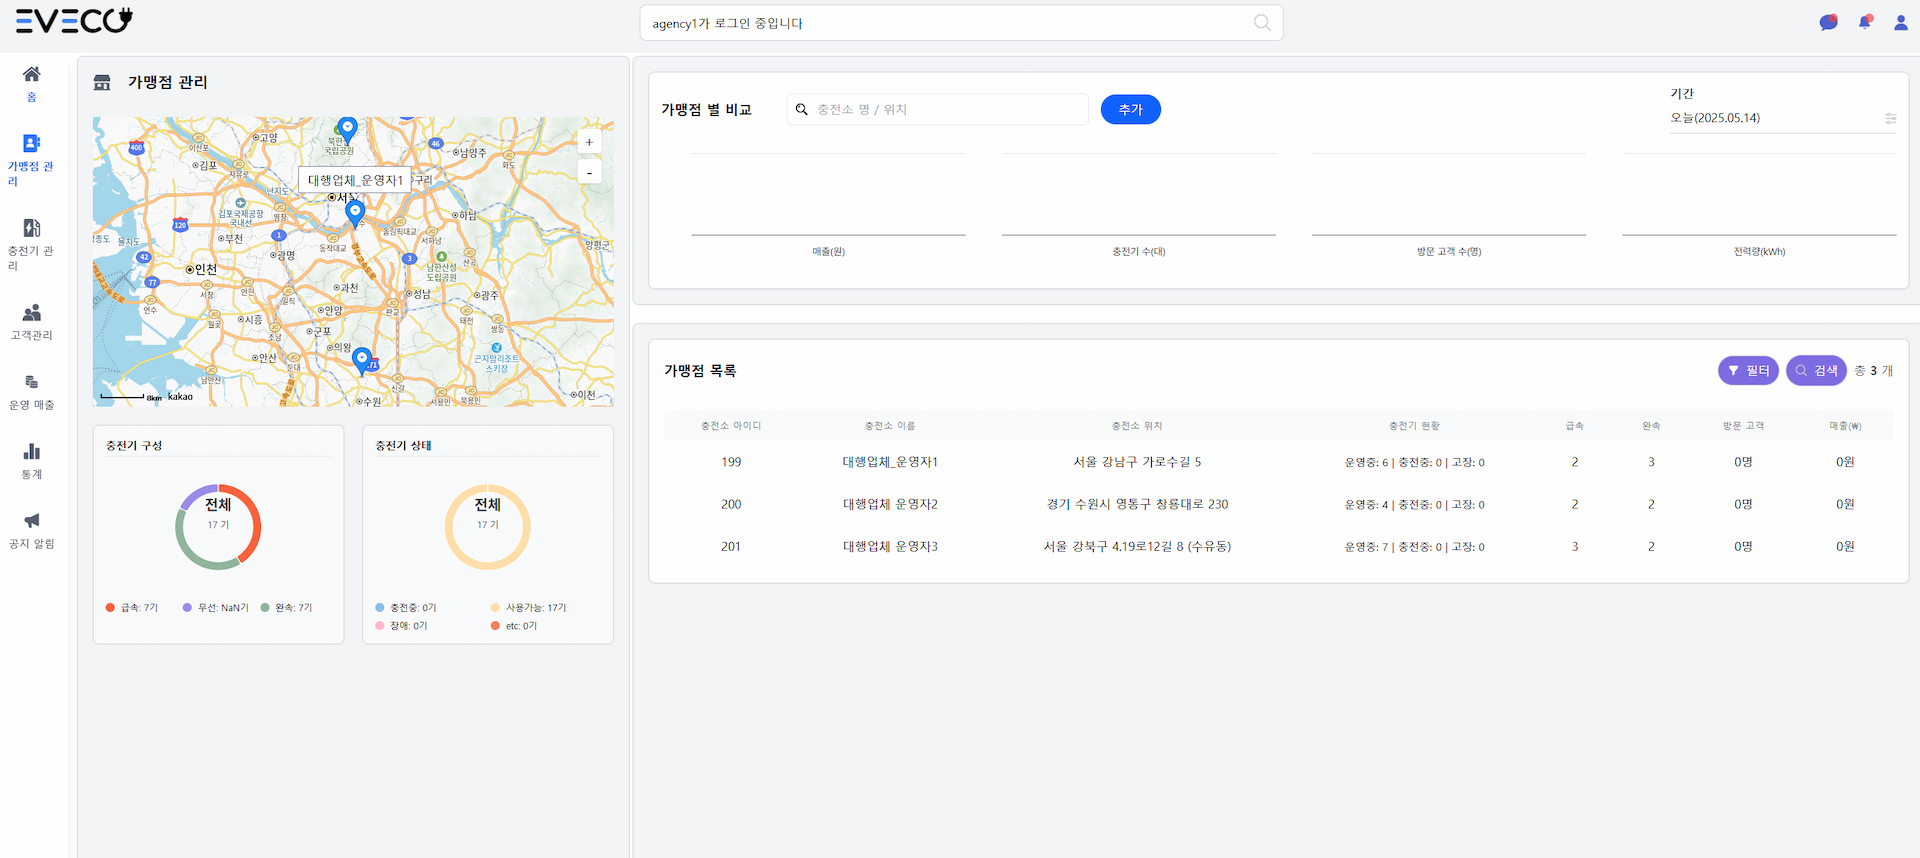
Task: Click the 필터 button
Action: pyautogui.click(x=1748, y=370)
